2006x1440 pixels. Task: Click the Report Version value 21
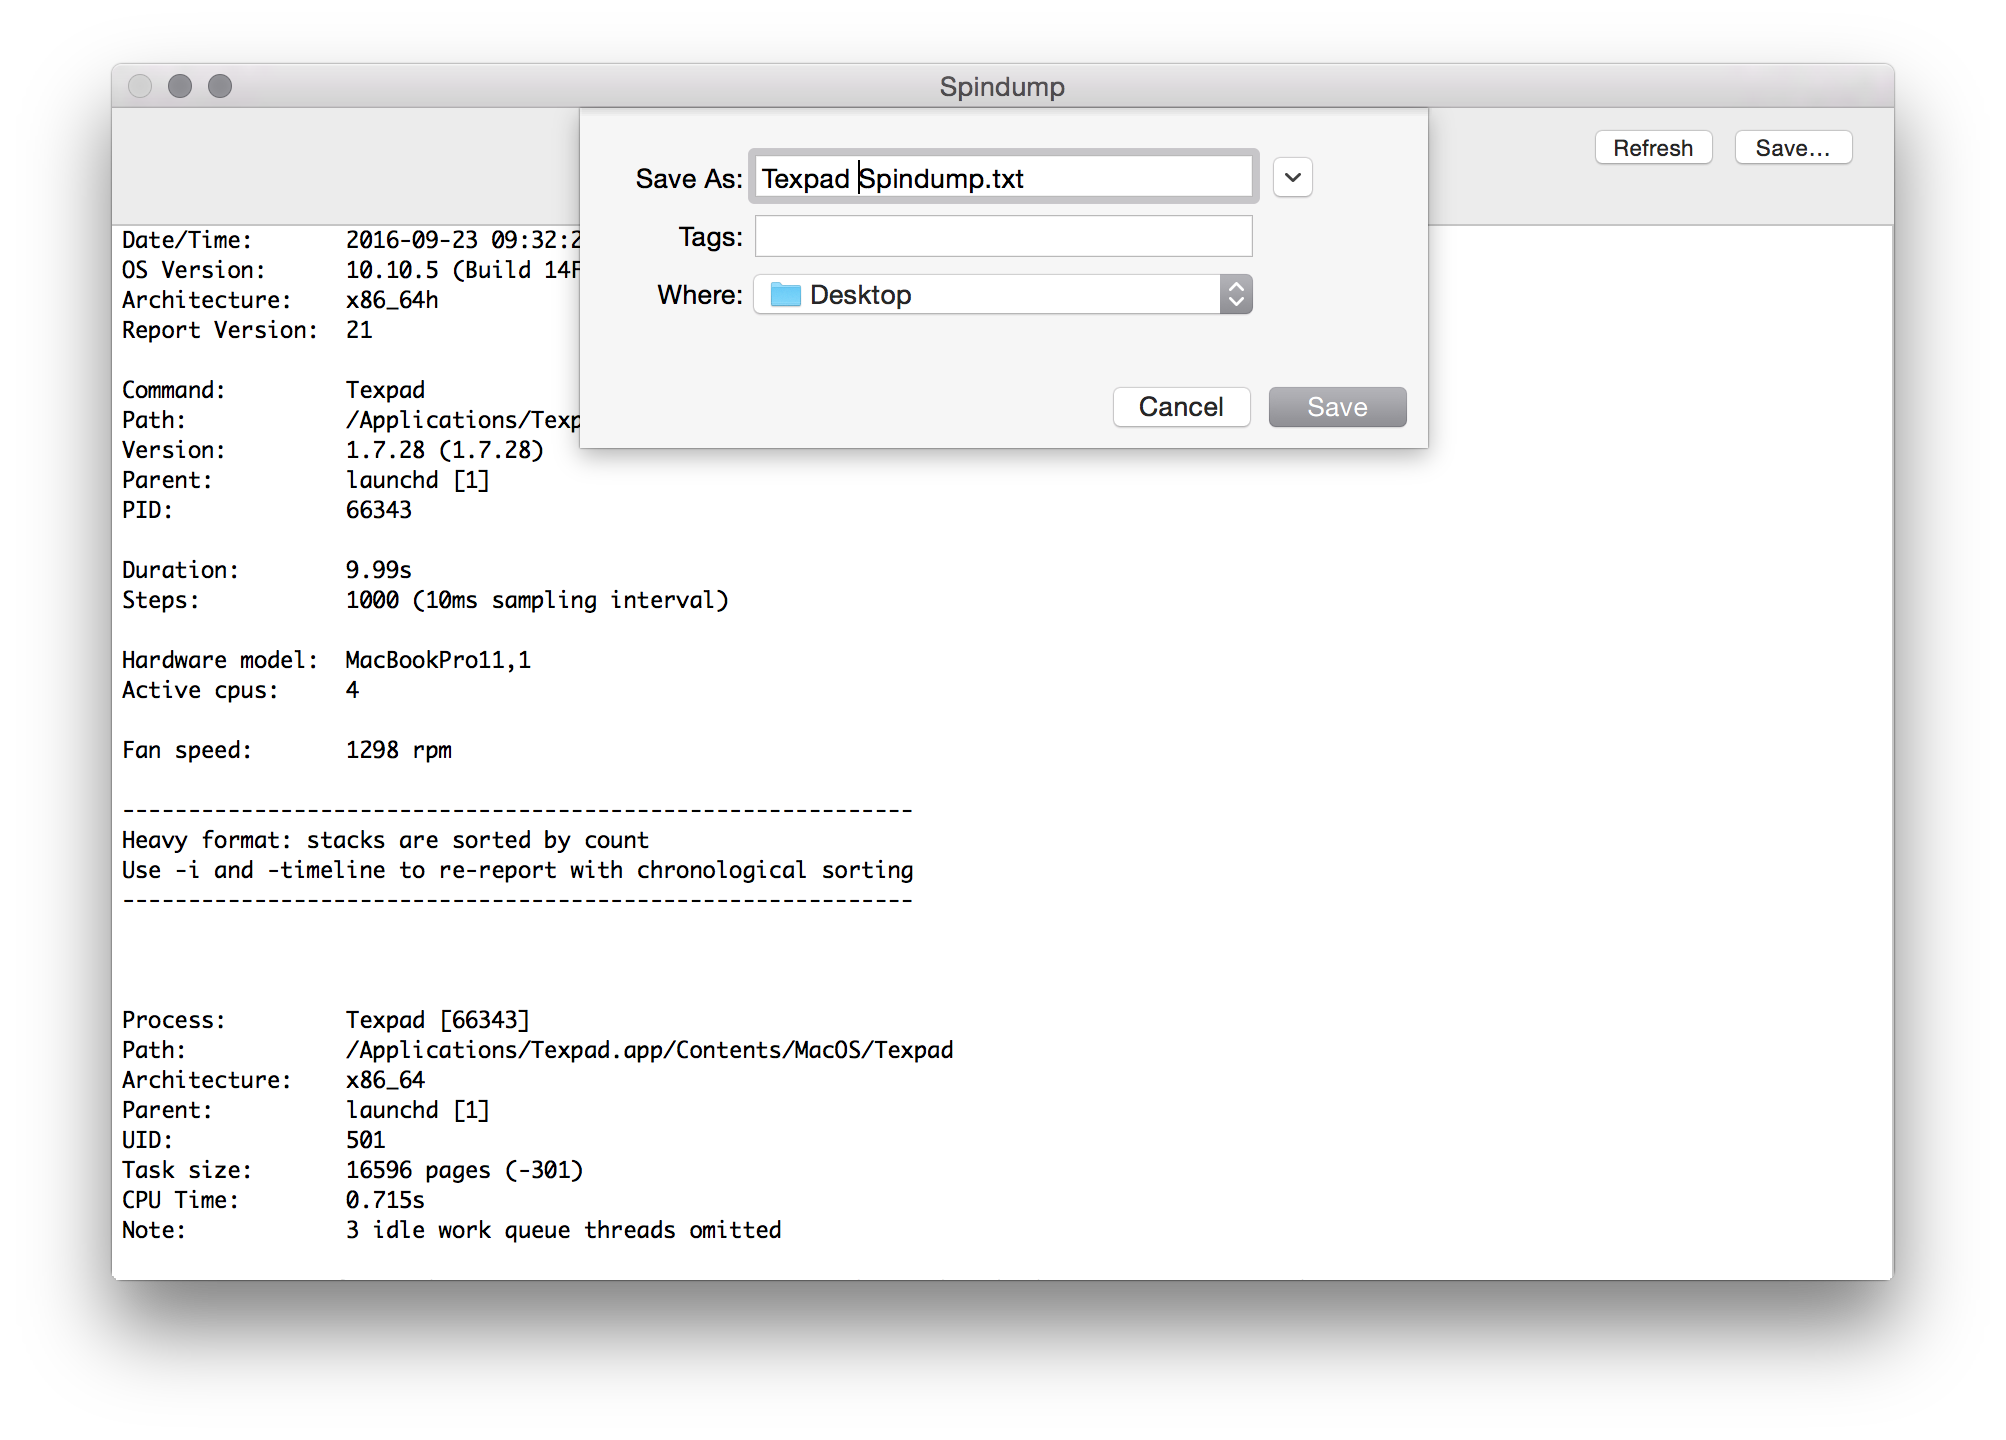(x=359, y=330)
